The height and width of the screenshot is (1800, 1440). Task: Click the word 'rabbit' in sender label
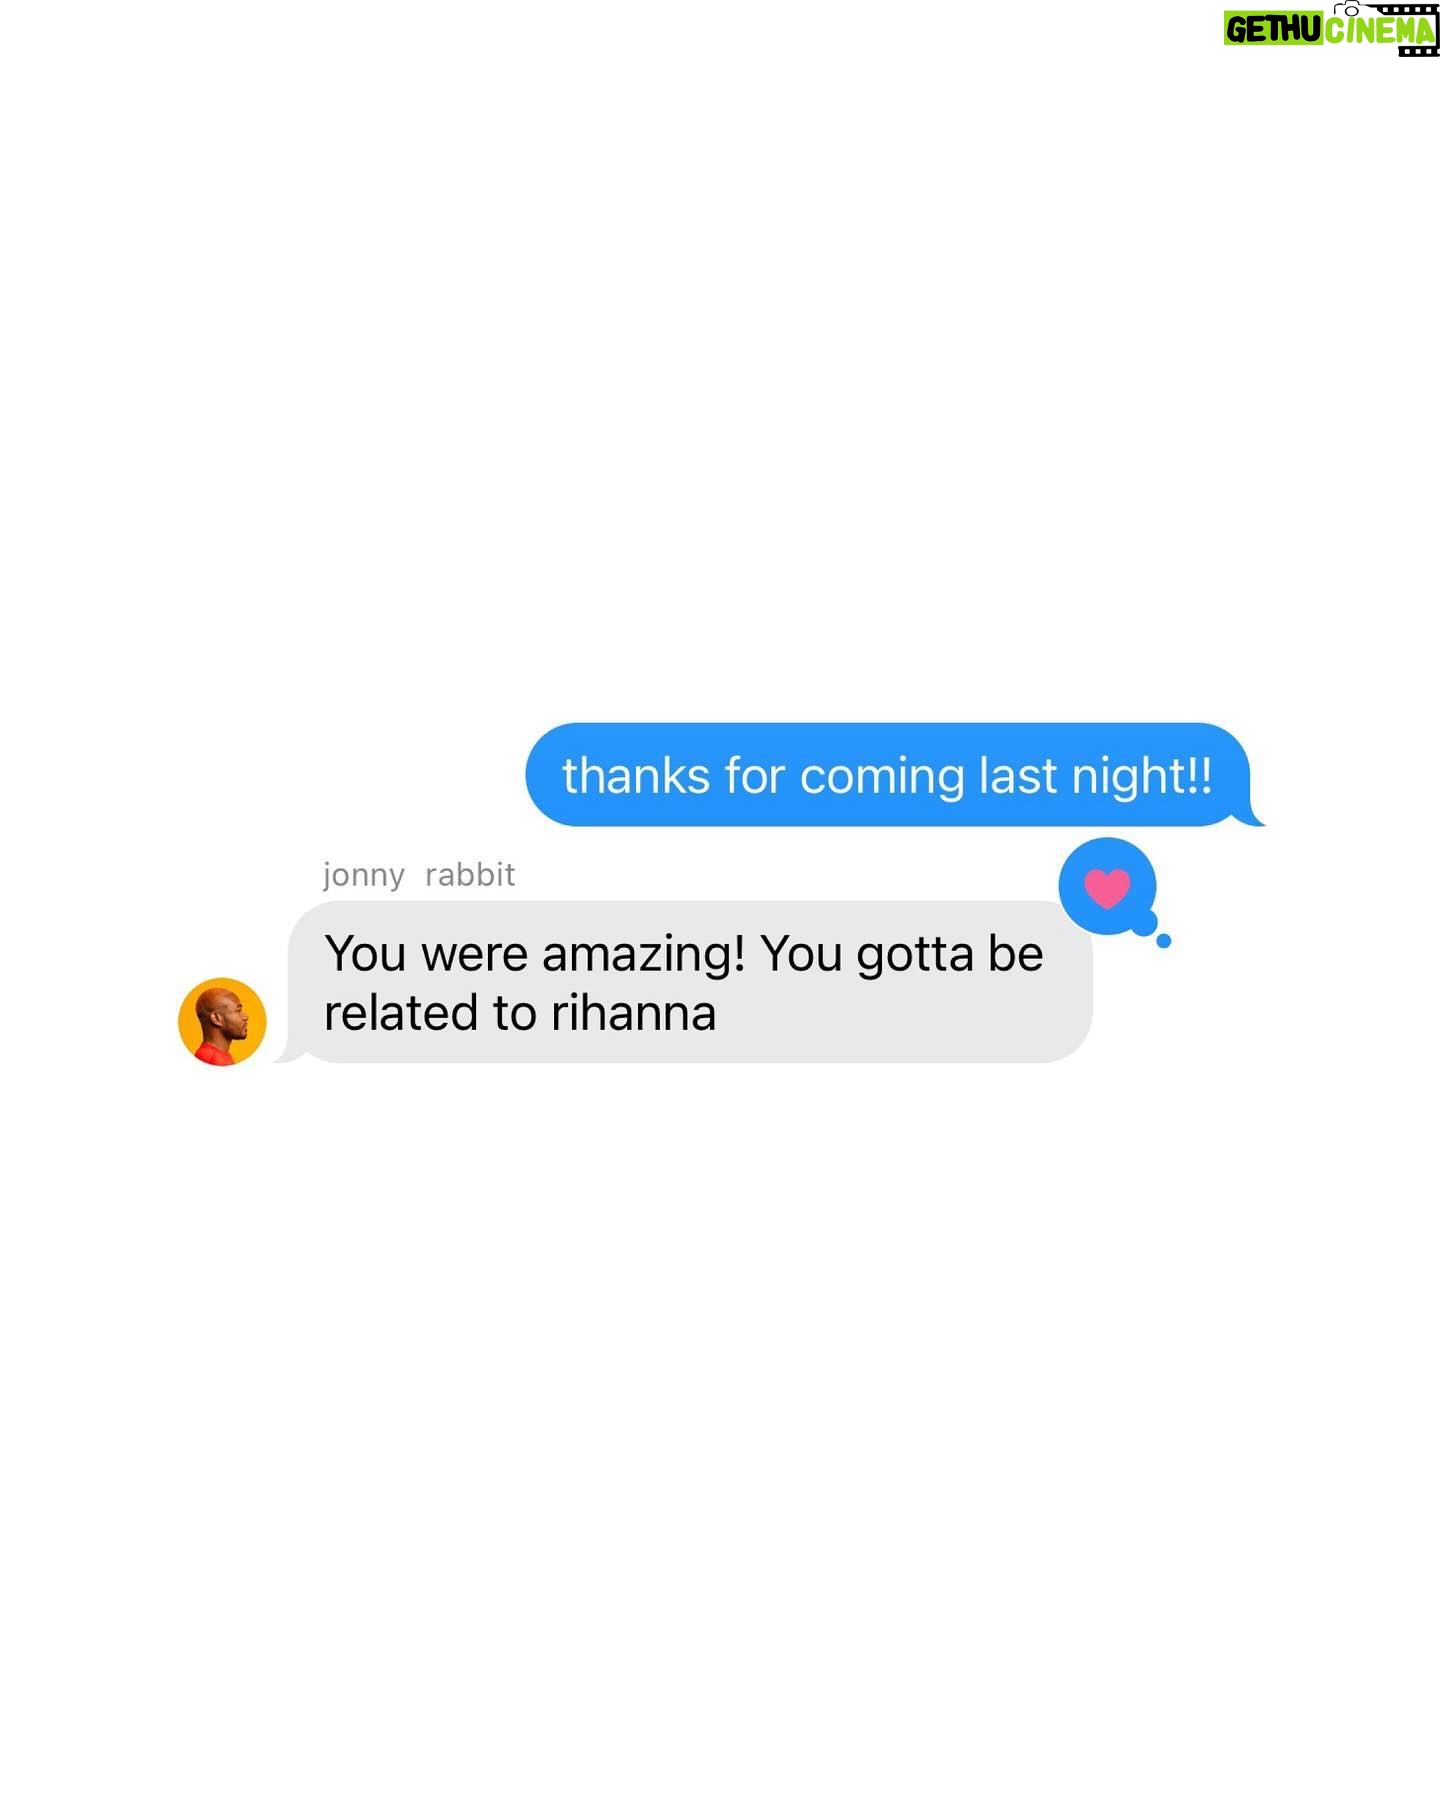tap(470, 874)
